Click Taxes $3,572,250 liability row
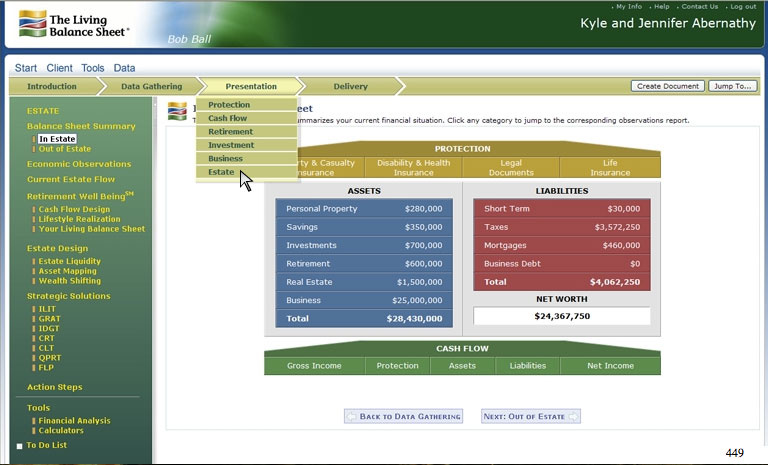This screenshot has height=465, width=768. pos(562,227)
